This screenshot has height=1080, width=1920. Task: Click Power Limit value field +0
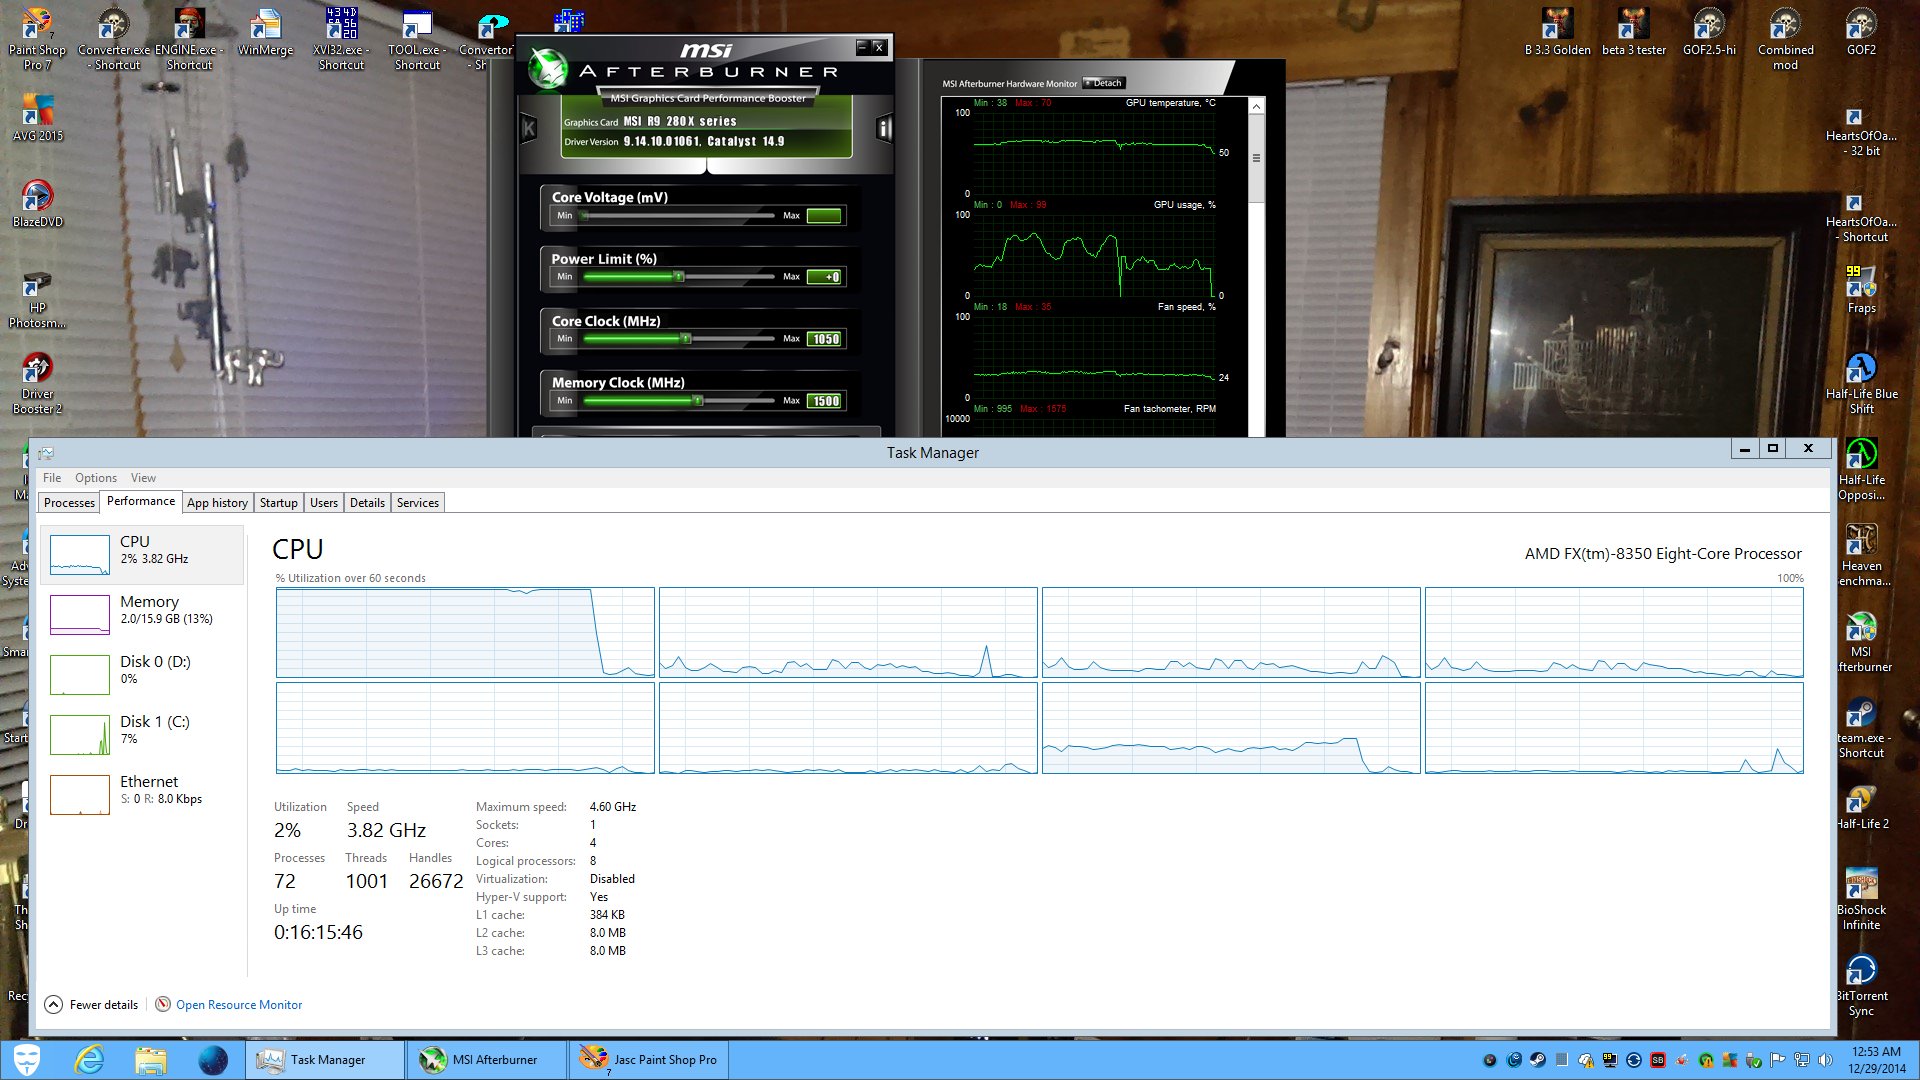[825, 277]
